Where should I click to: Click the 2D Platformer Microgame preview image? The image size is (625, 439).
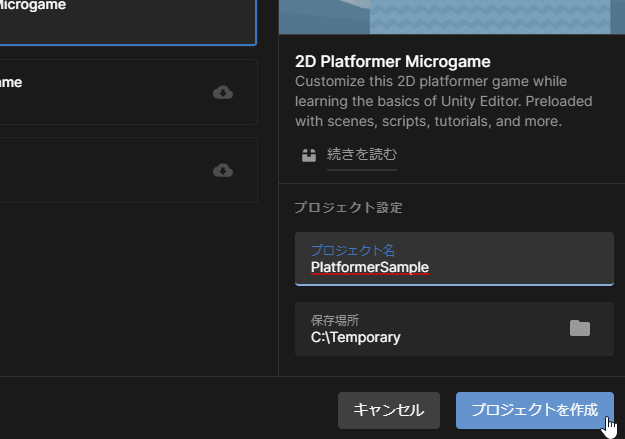[452, 17]
